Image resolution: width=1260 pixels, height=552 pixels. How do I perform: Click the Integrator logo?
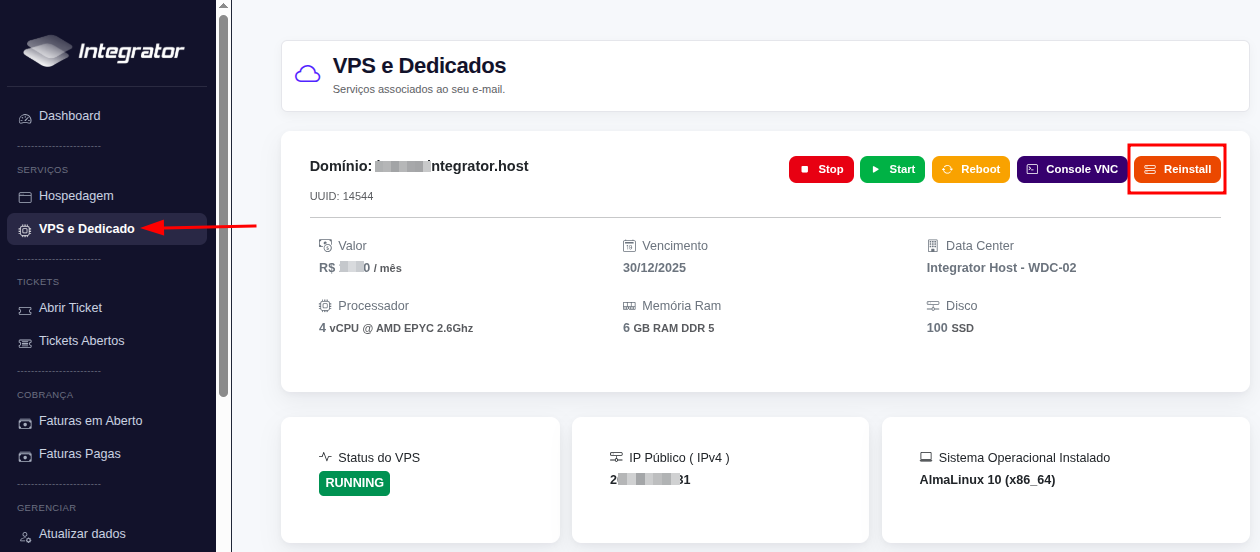point(104,49)
